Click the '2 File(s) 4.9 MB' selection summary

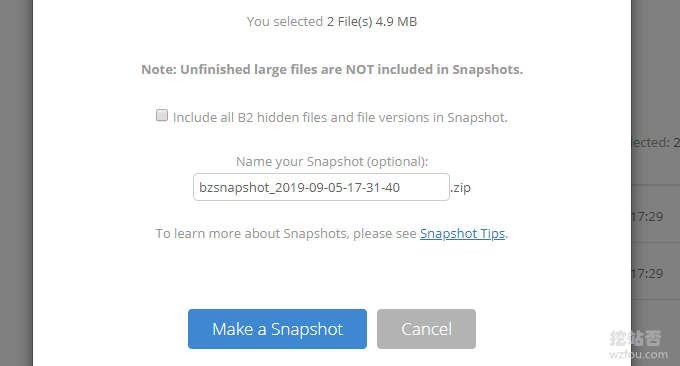[372, 21]
